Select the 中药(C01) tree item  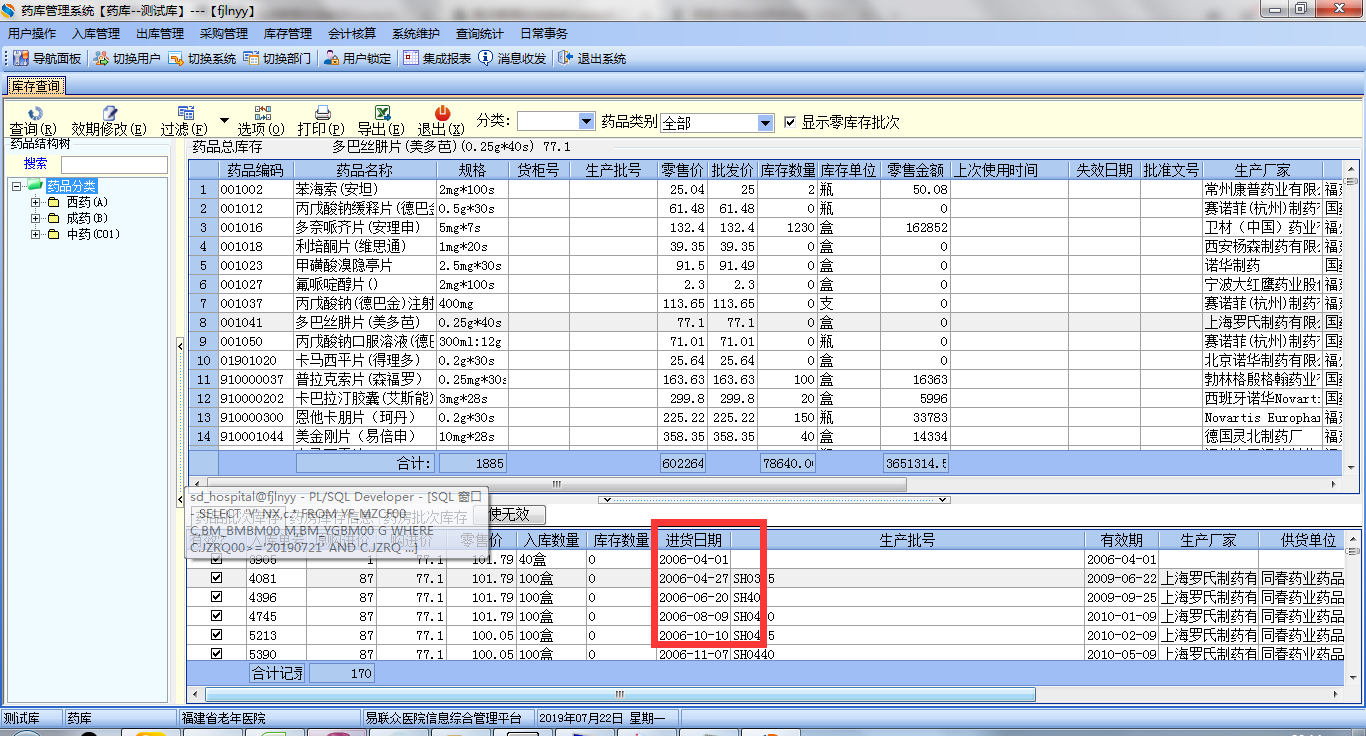[x=93, y=234]
